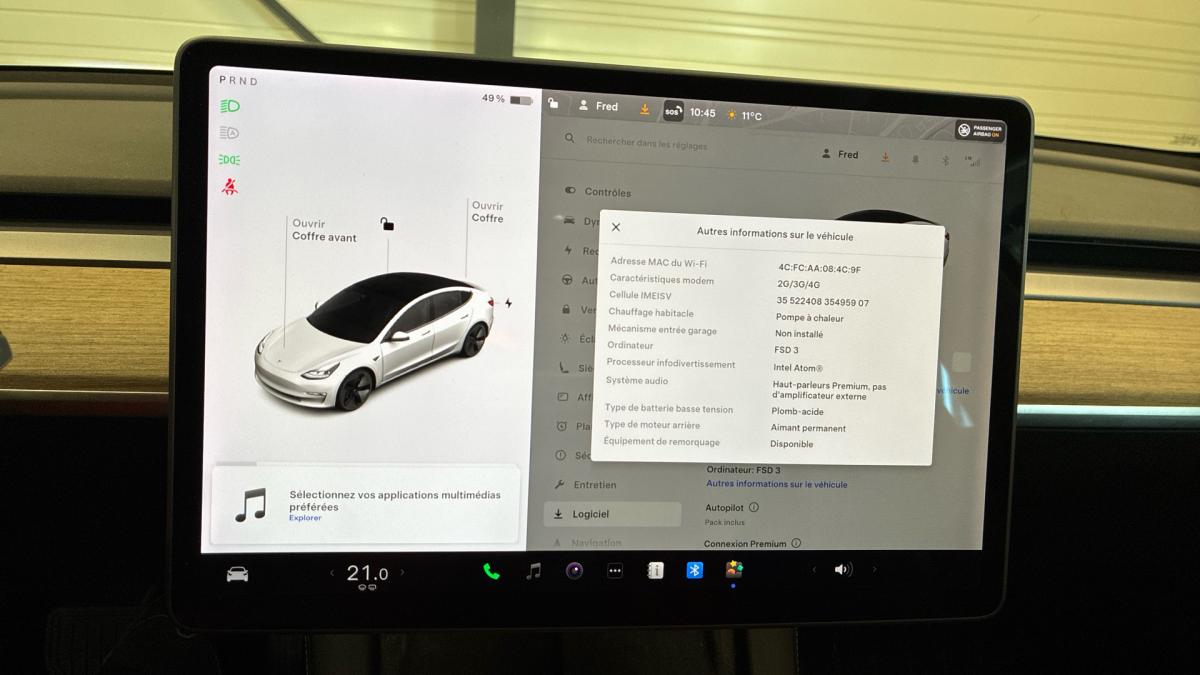Screen dimensions: 1200x675
Task: Tap the SOS emergency icon
Action: tap(673, 111)
